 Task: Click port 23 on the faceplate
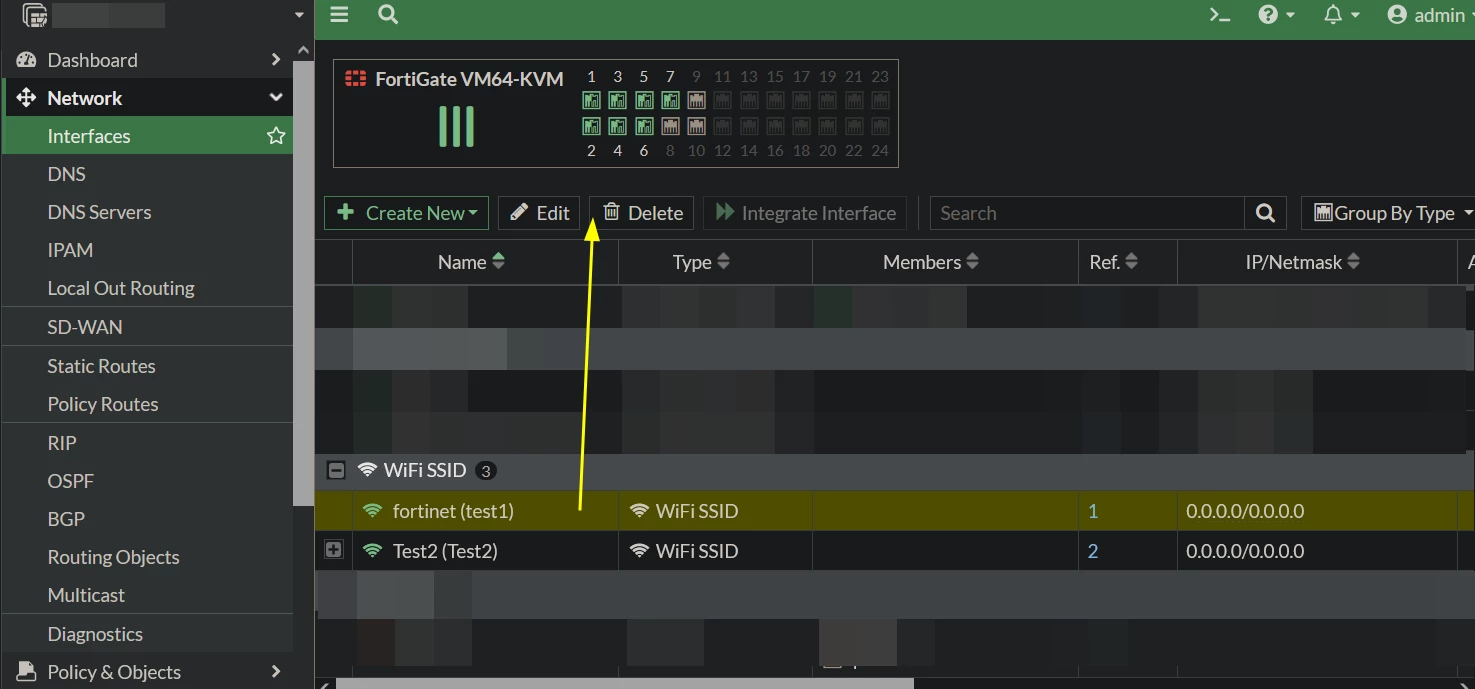[880, 100]
